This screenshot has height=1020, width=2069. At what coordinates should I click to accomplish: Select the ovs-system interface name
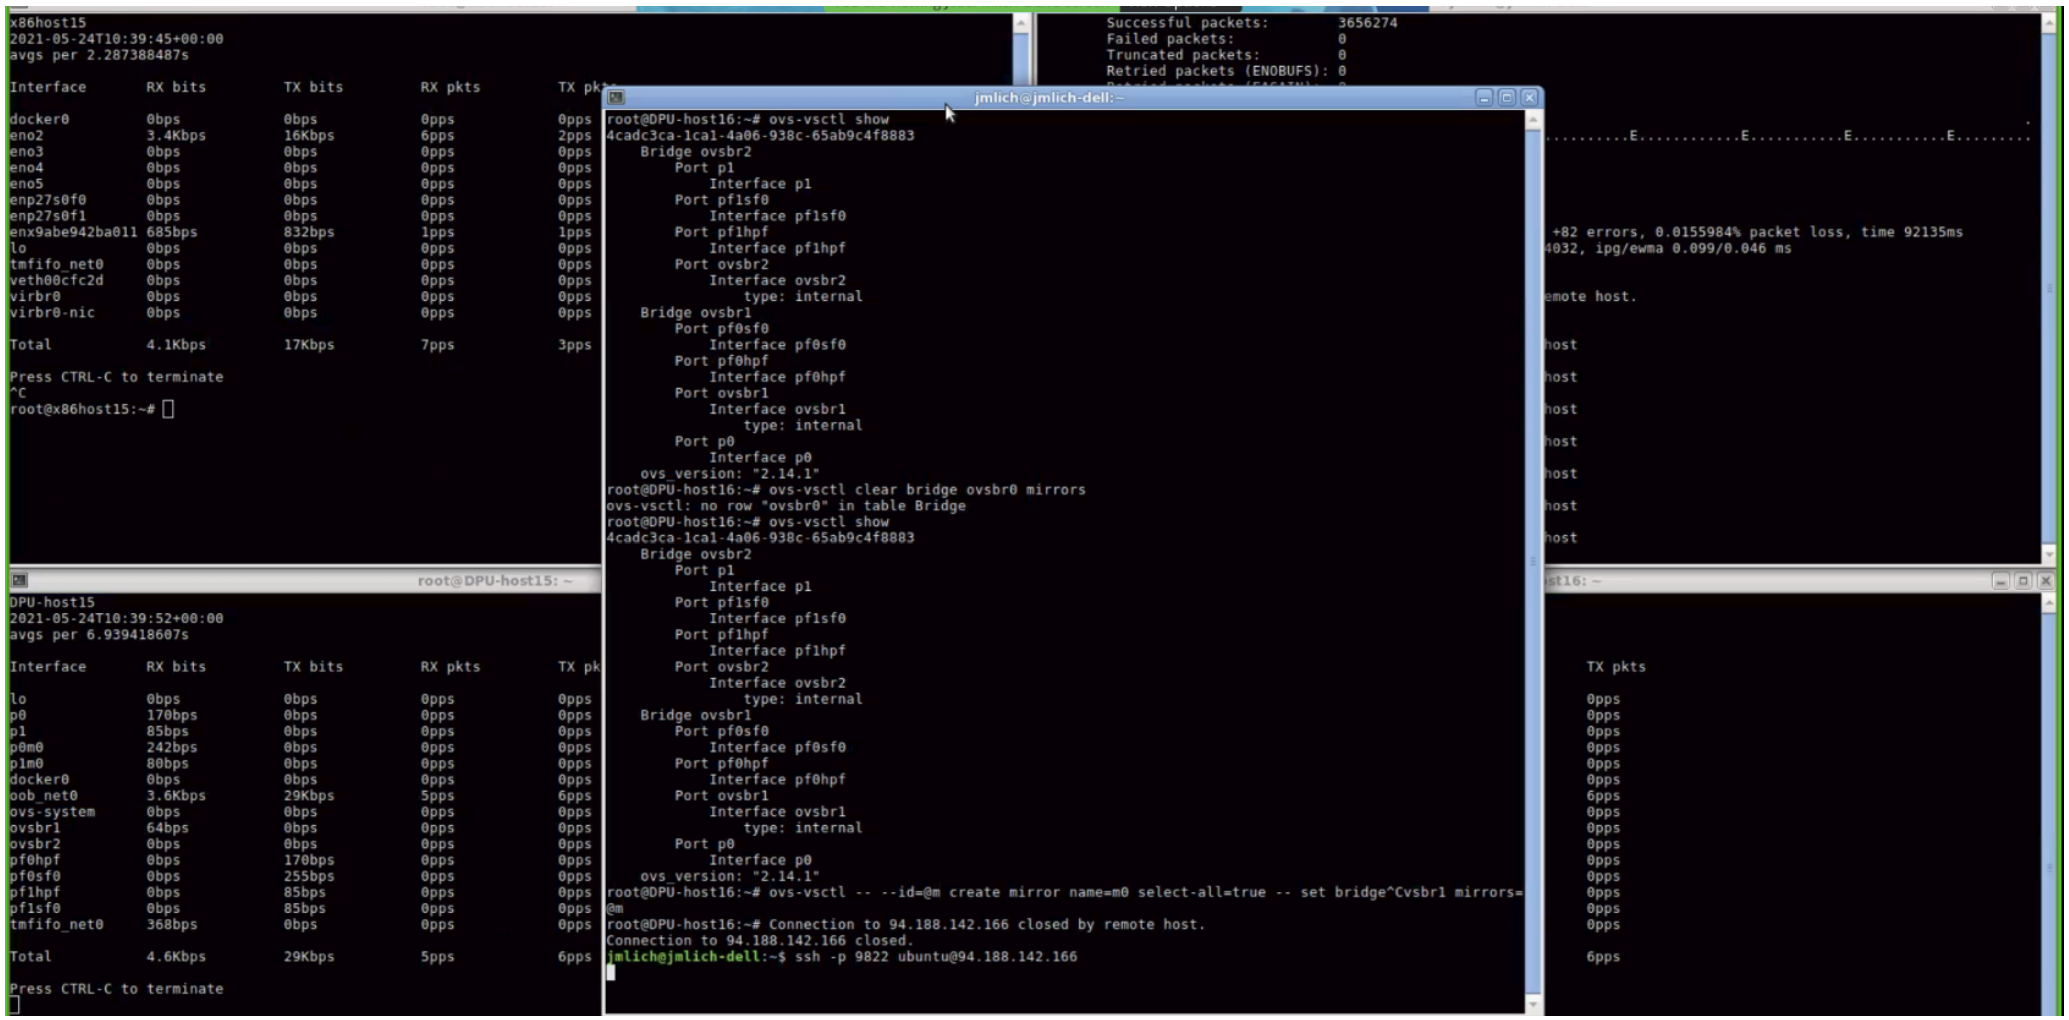(x=53, y=812)
